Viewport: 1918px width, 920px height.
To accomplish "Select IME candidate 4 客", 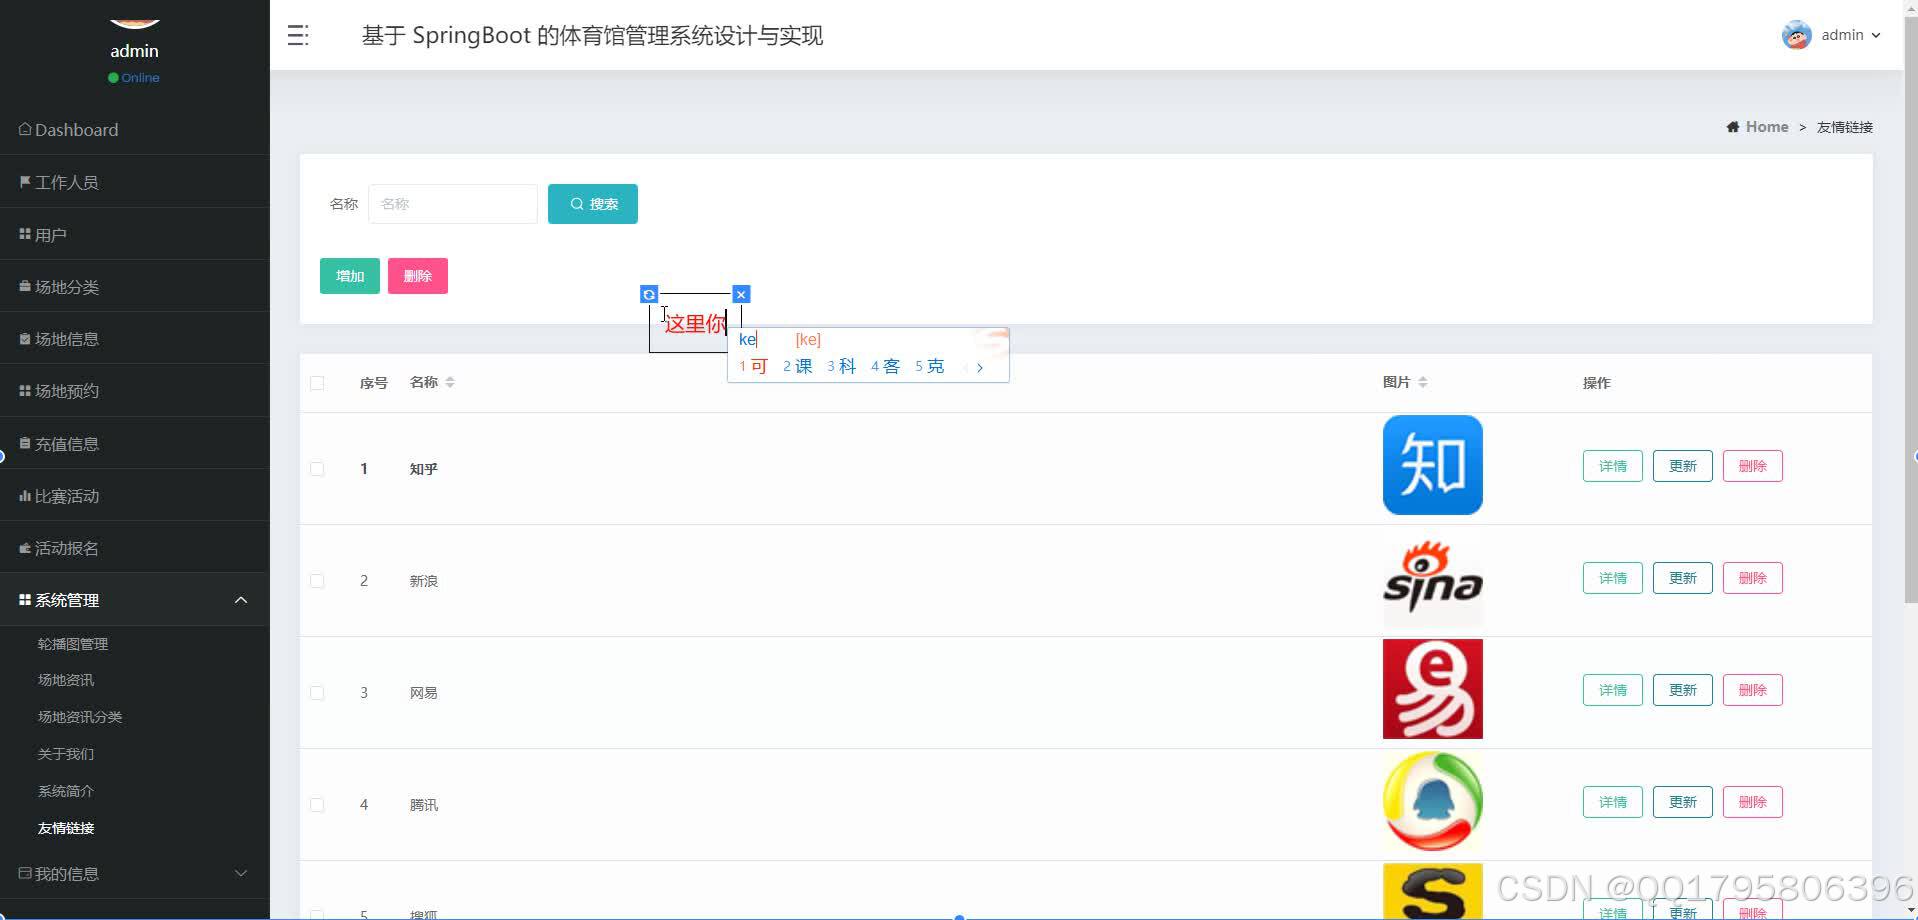I will click(x=885, y=367).
